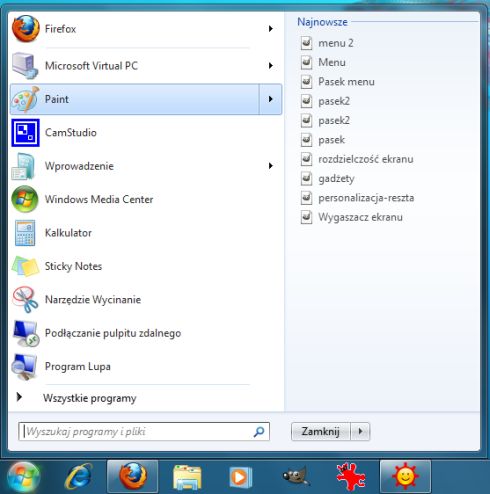Click the Kalkulator label
This screenshot has height=494, width=490.
pyautogui.click(x=68, y=233)
